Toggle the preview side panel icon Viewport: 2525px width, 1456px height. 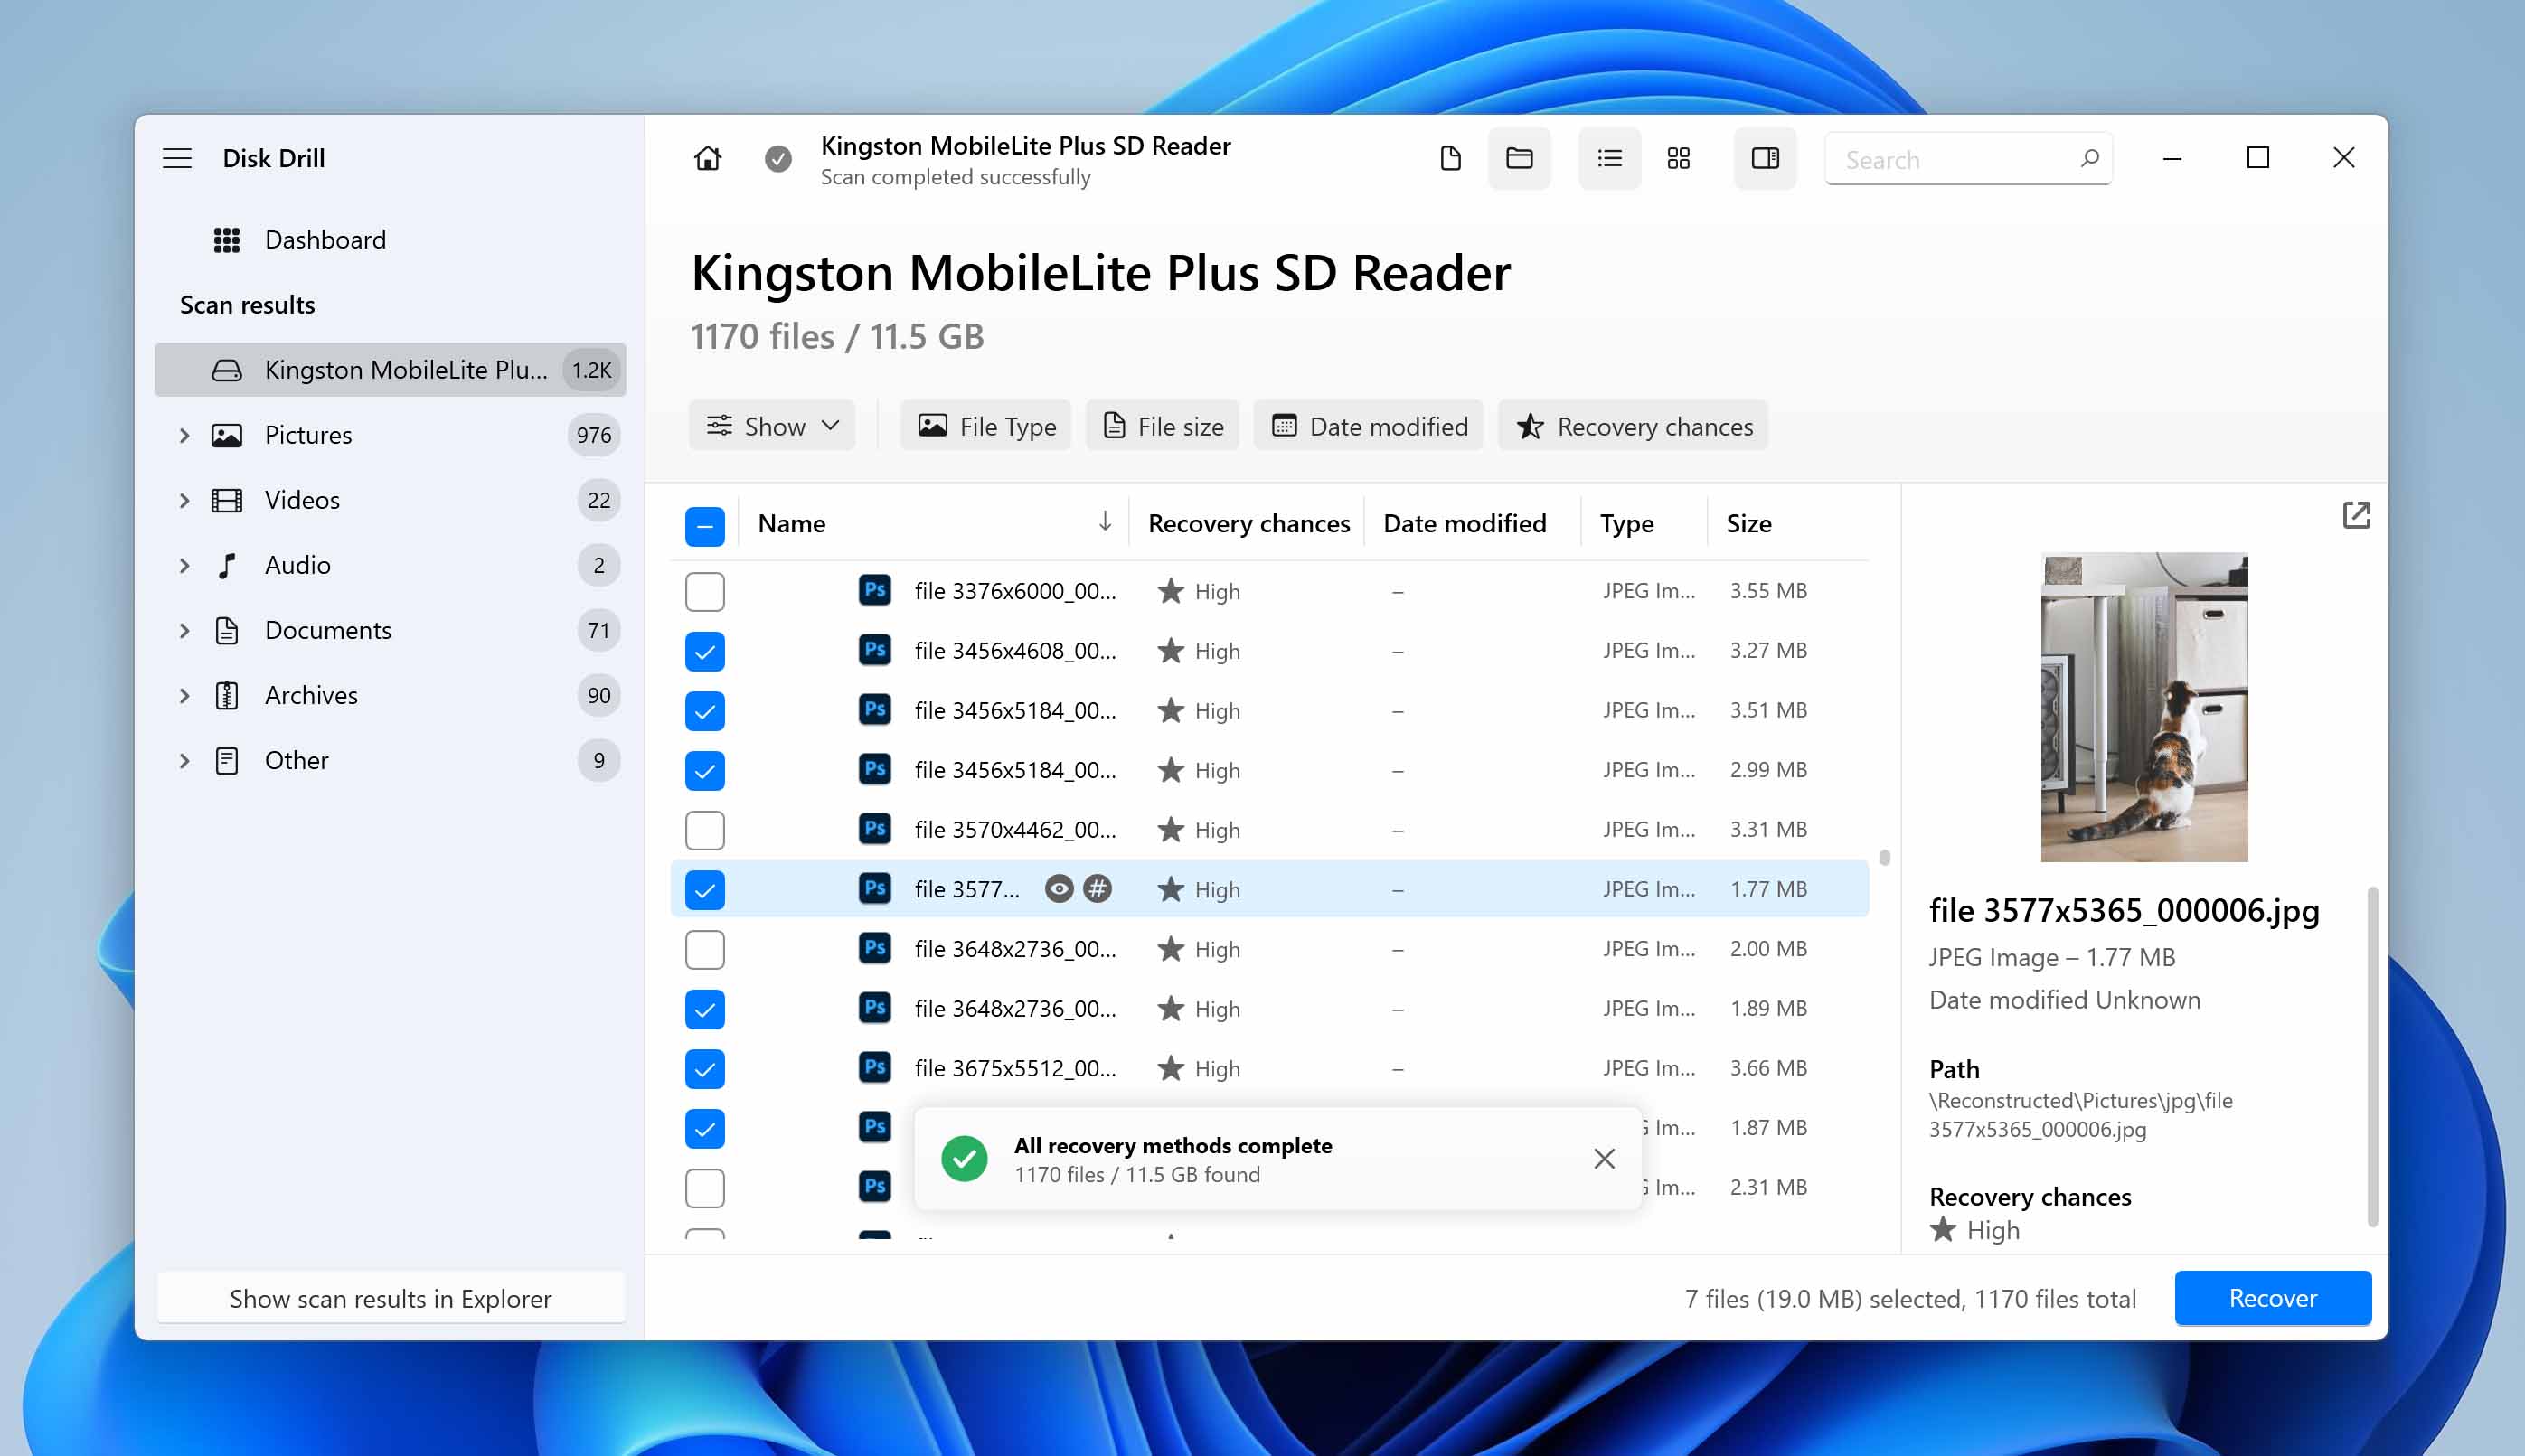pos(1765,158)
